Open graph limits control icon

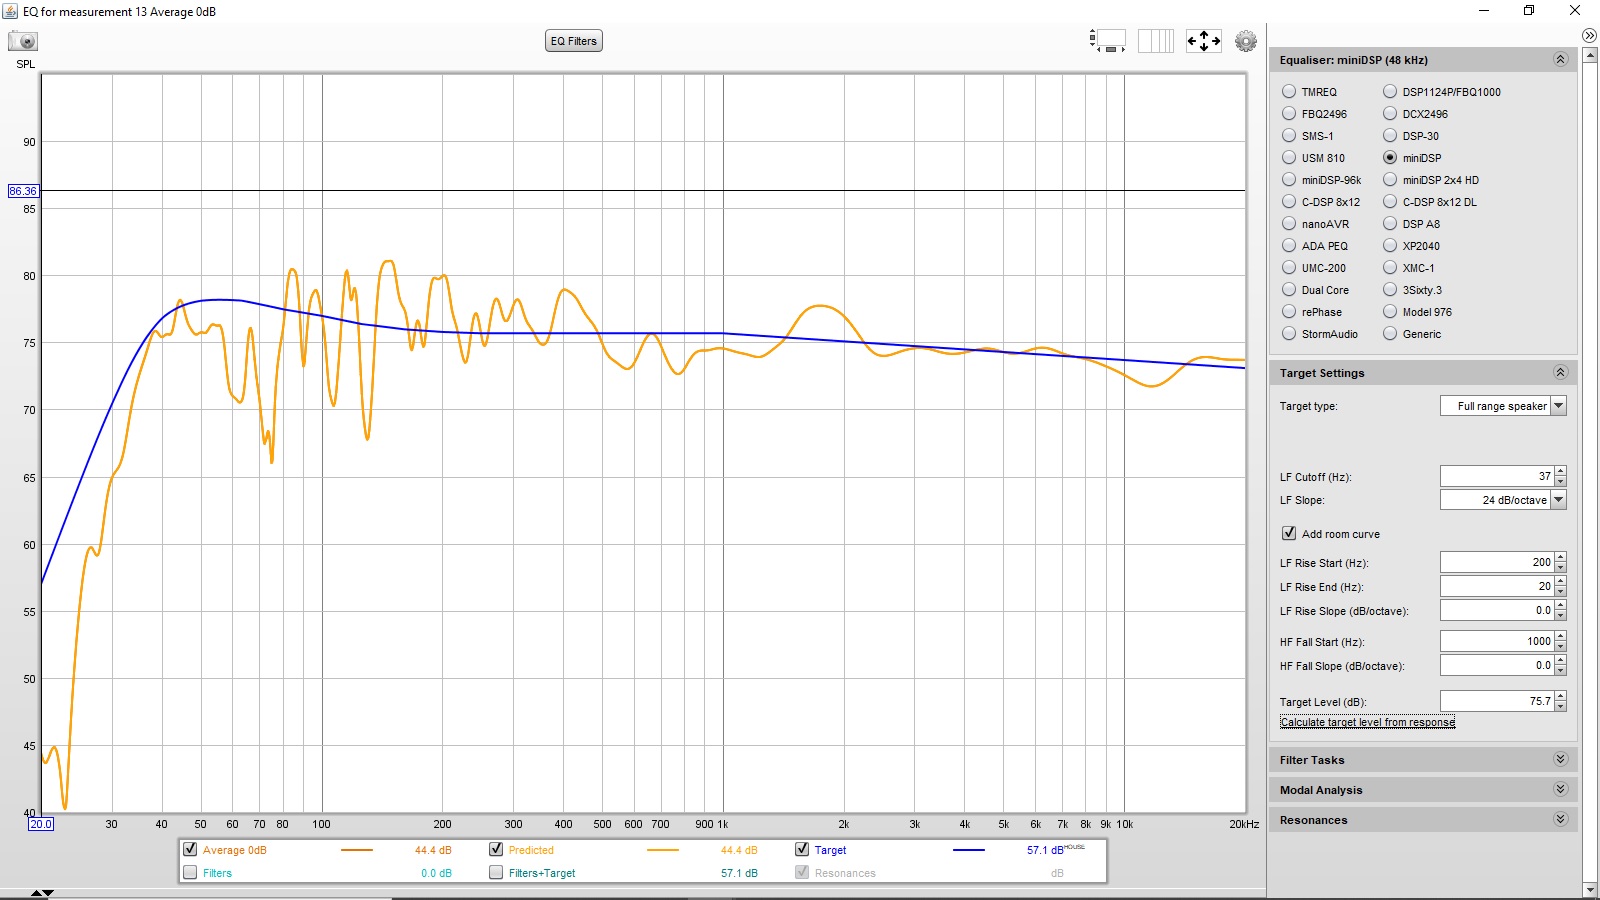1107,41
